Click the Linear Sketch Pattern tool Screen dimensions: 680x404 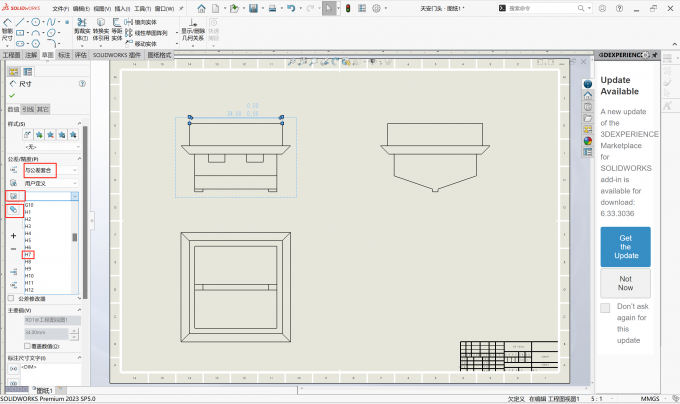tap(147, 33)
